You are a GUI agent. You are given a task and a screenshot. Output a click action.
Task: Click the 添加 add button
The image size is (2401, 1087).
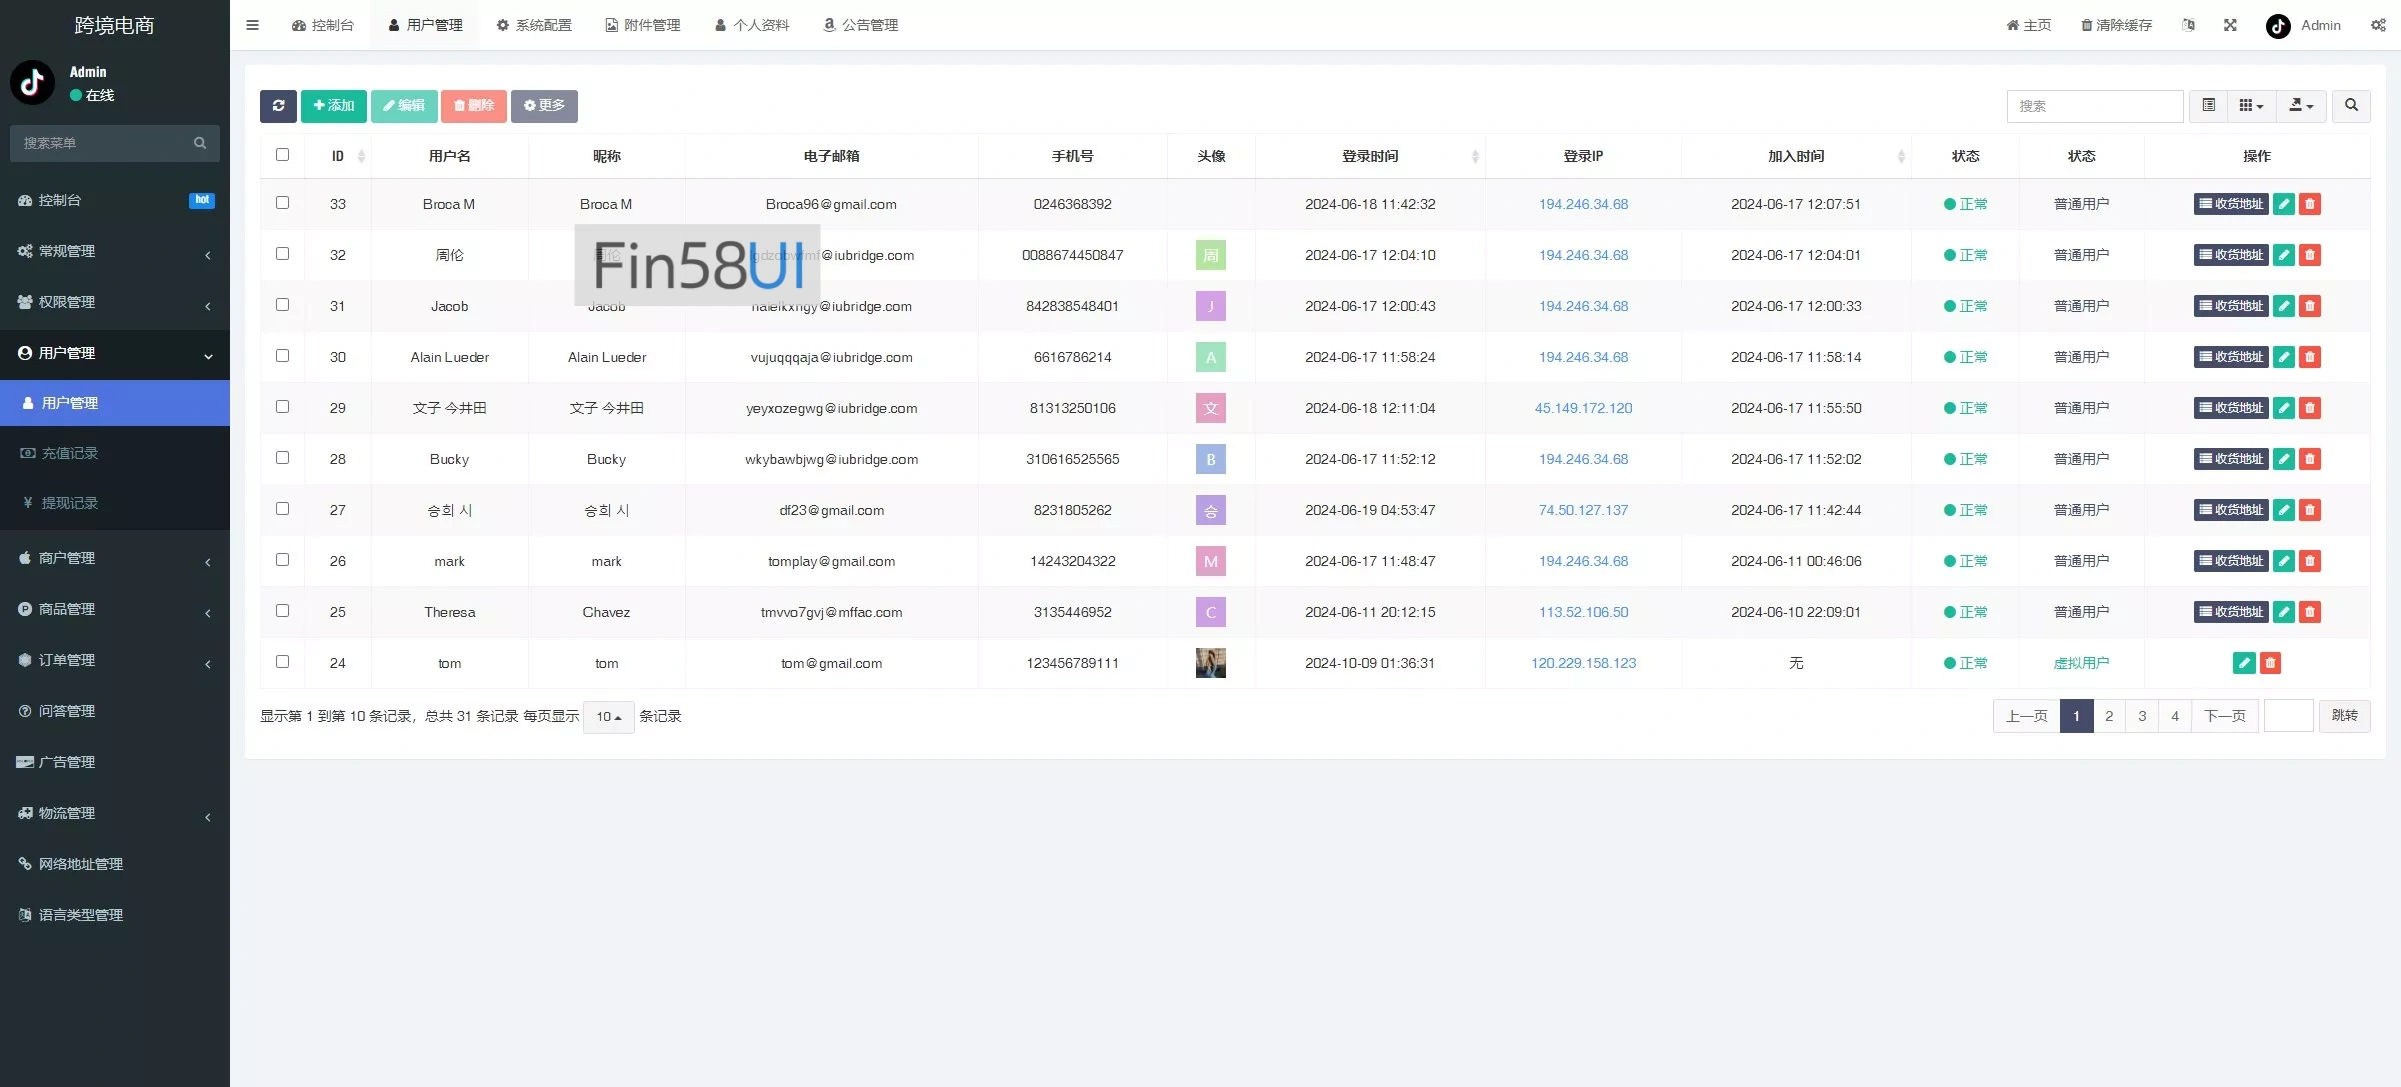334,106
